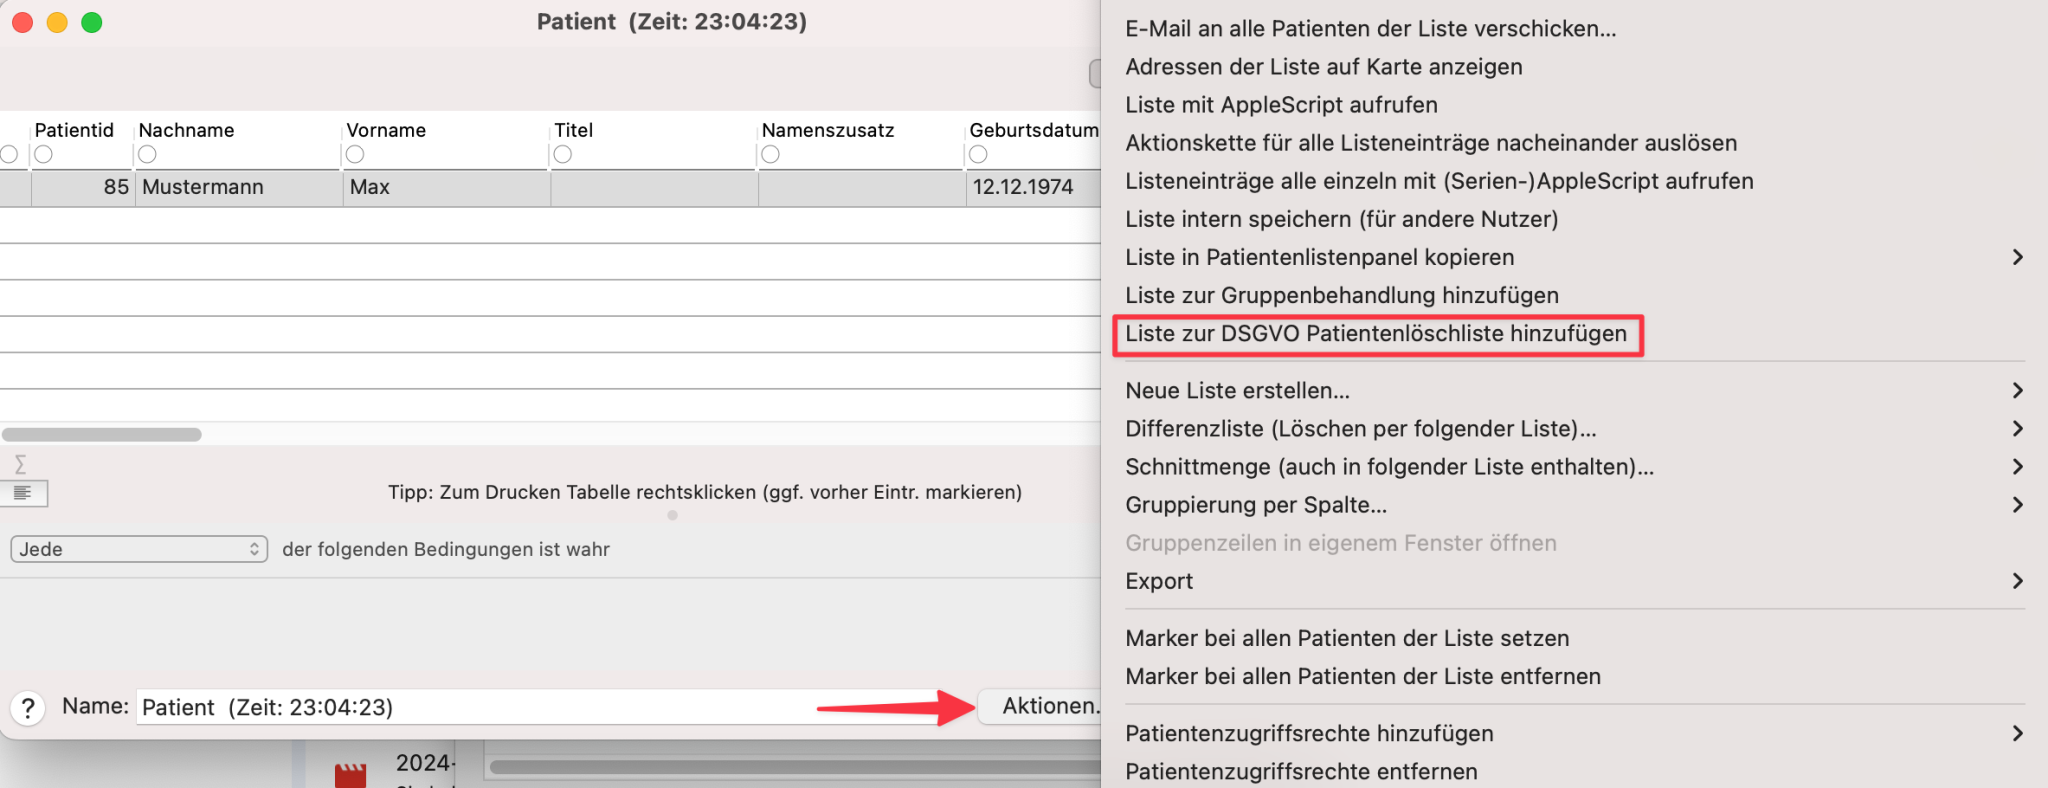2048x788 pixels.
Task: Click the horizontal scrollbar under the patient table
Action: point(101,434)
